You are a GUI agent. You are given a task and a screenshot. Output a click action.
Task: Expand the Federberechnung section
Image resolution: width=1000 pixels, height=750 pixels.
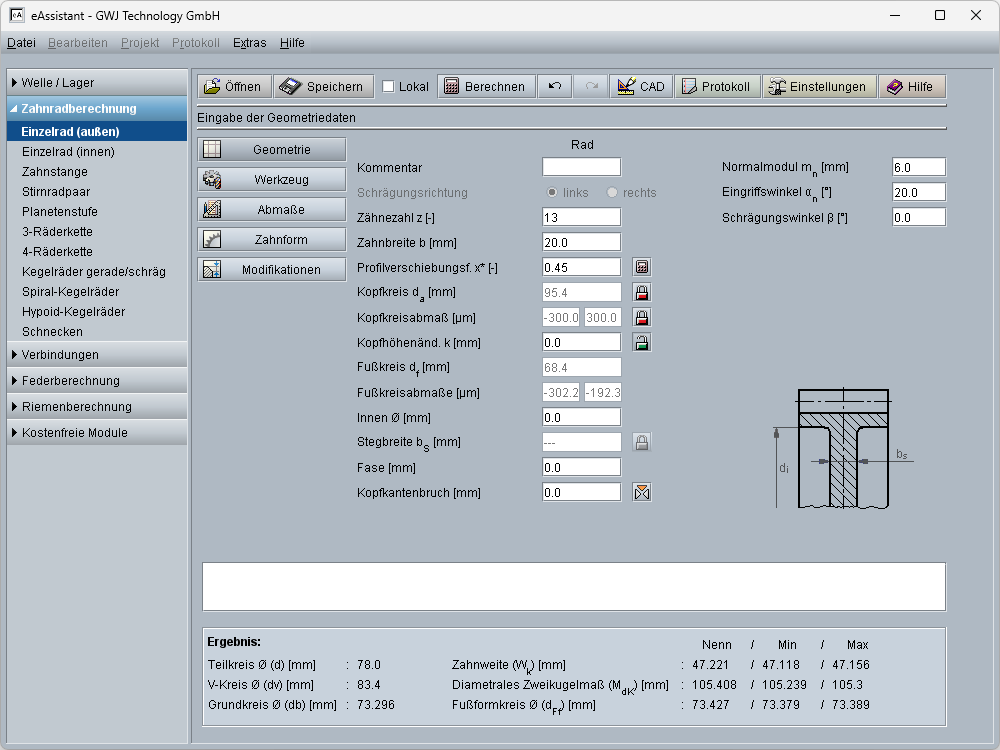click(x=97, y=381)
